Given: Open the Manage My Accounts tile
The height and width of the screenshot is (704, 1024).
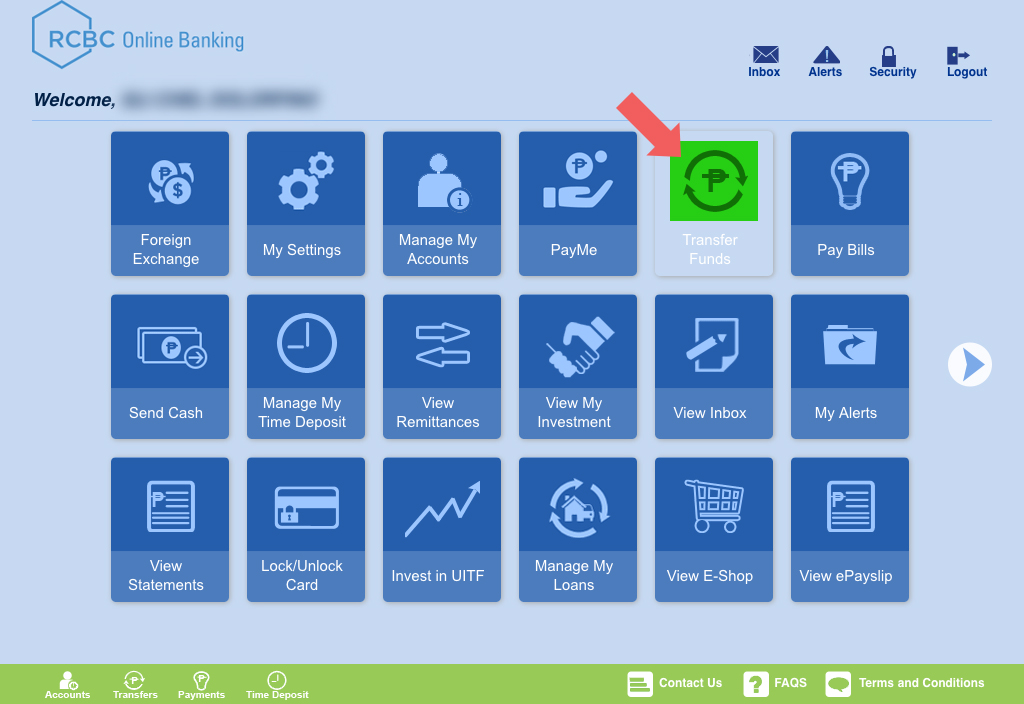Looking at the screenshot, I should [441, 204].
